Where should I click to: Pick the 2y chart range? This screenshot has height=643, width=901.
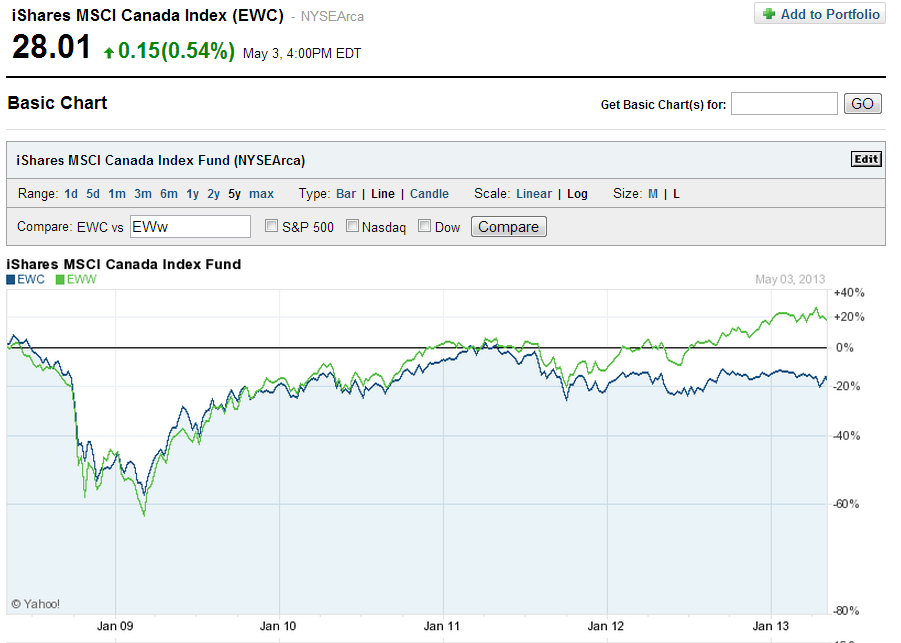[x=213, y=194]
